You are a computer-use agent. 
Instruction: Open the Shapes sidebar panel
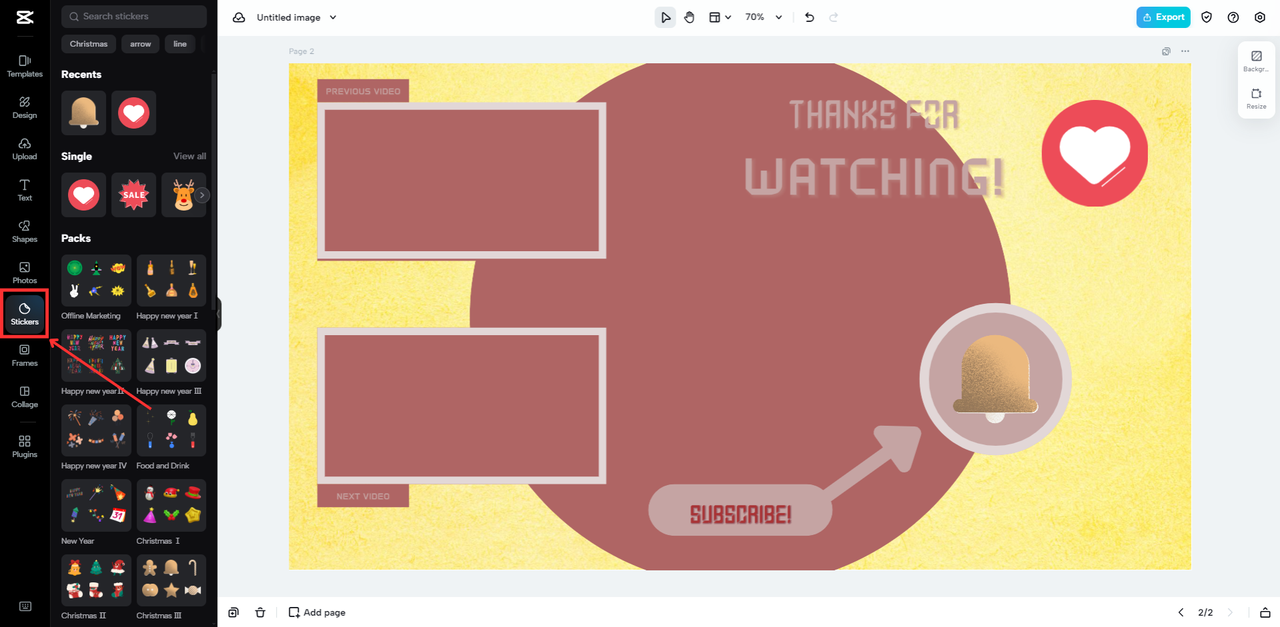[25, 231]
